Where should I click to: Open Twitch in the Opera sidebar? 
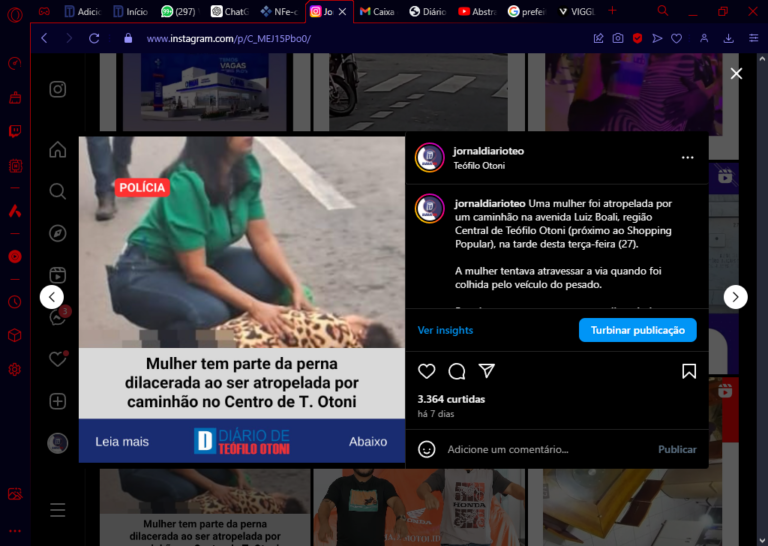(15, 131)
